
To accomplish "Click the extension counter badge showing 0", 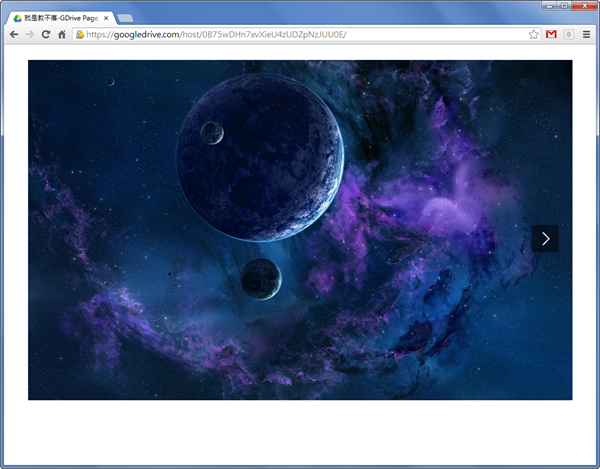I will 569,34.
